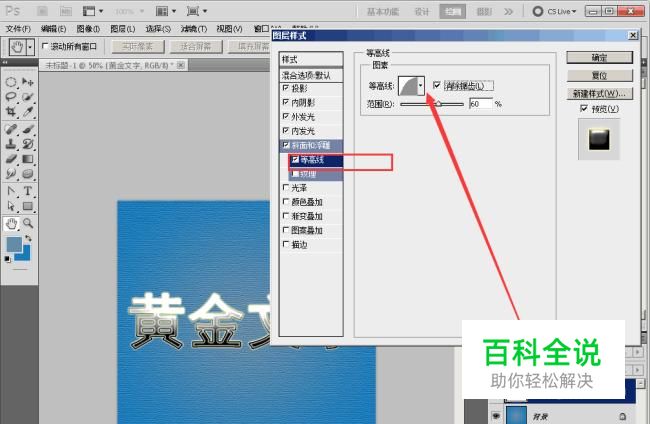Hide the 背景 layer eye icon
650x424 pixels.
point(496,416)
